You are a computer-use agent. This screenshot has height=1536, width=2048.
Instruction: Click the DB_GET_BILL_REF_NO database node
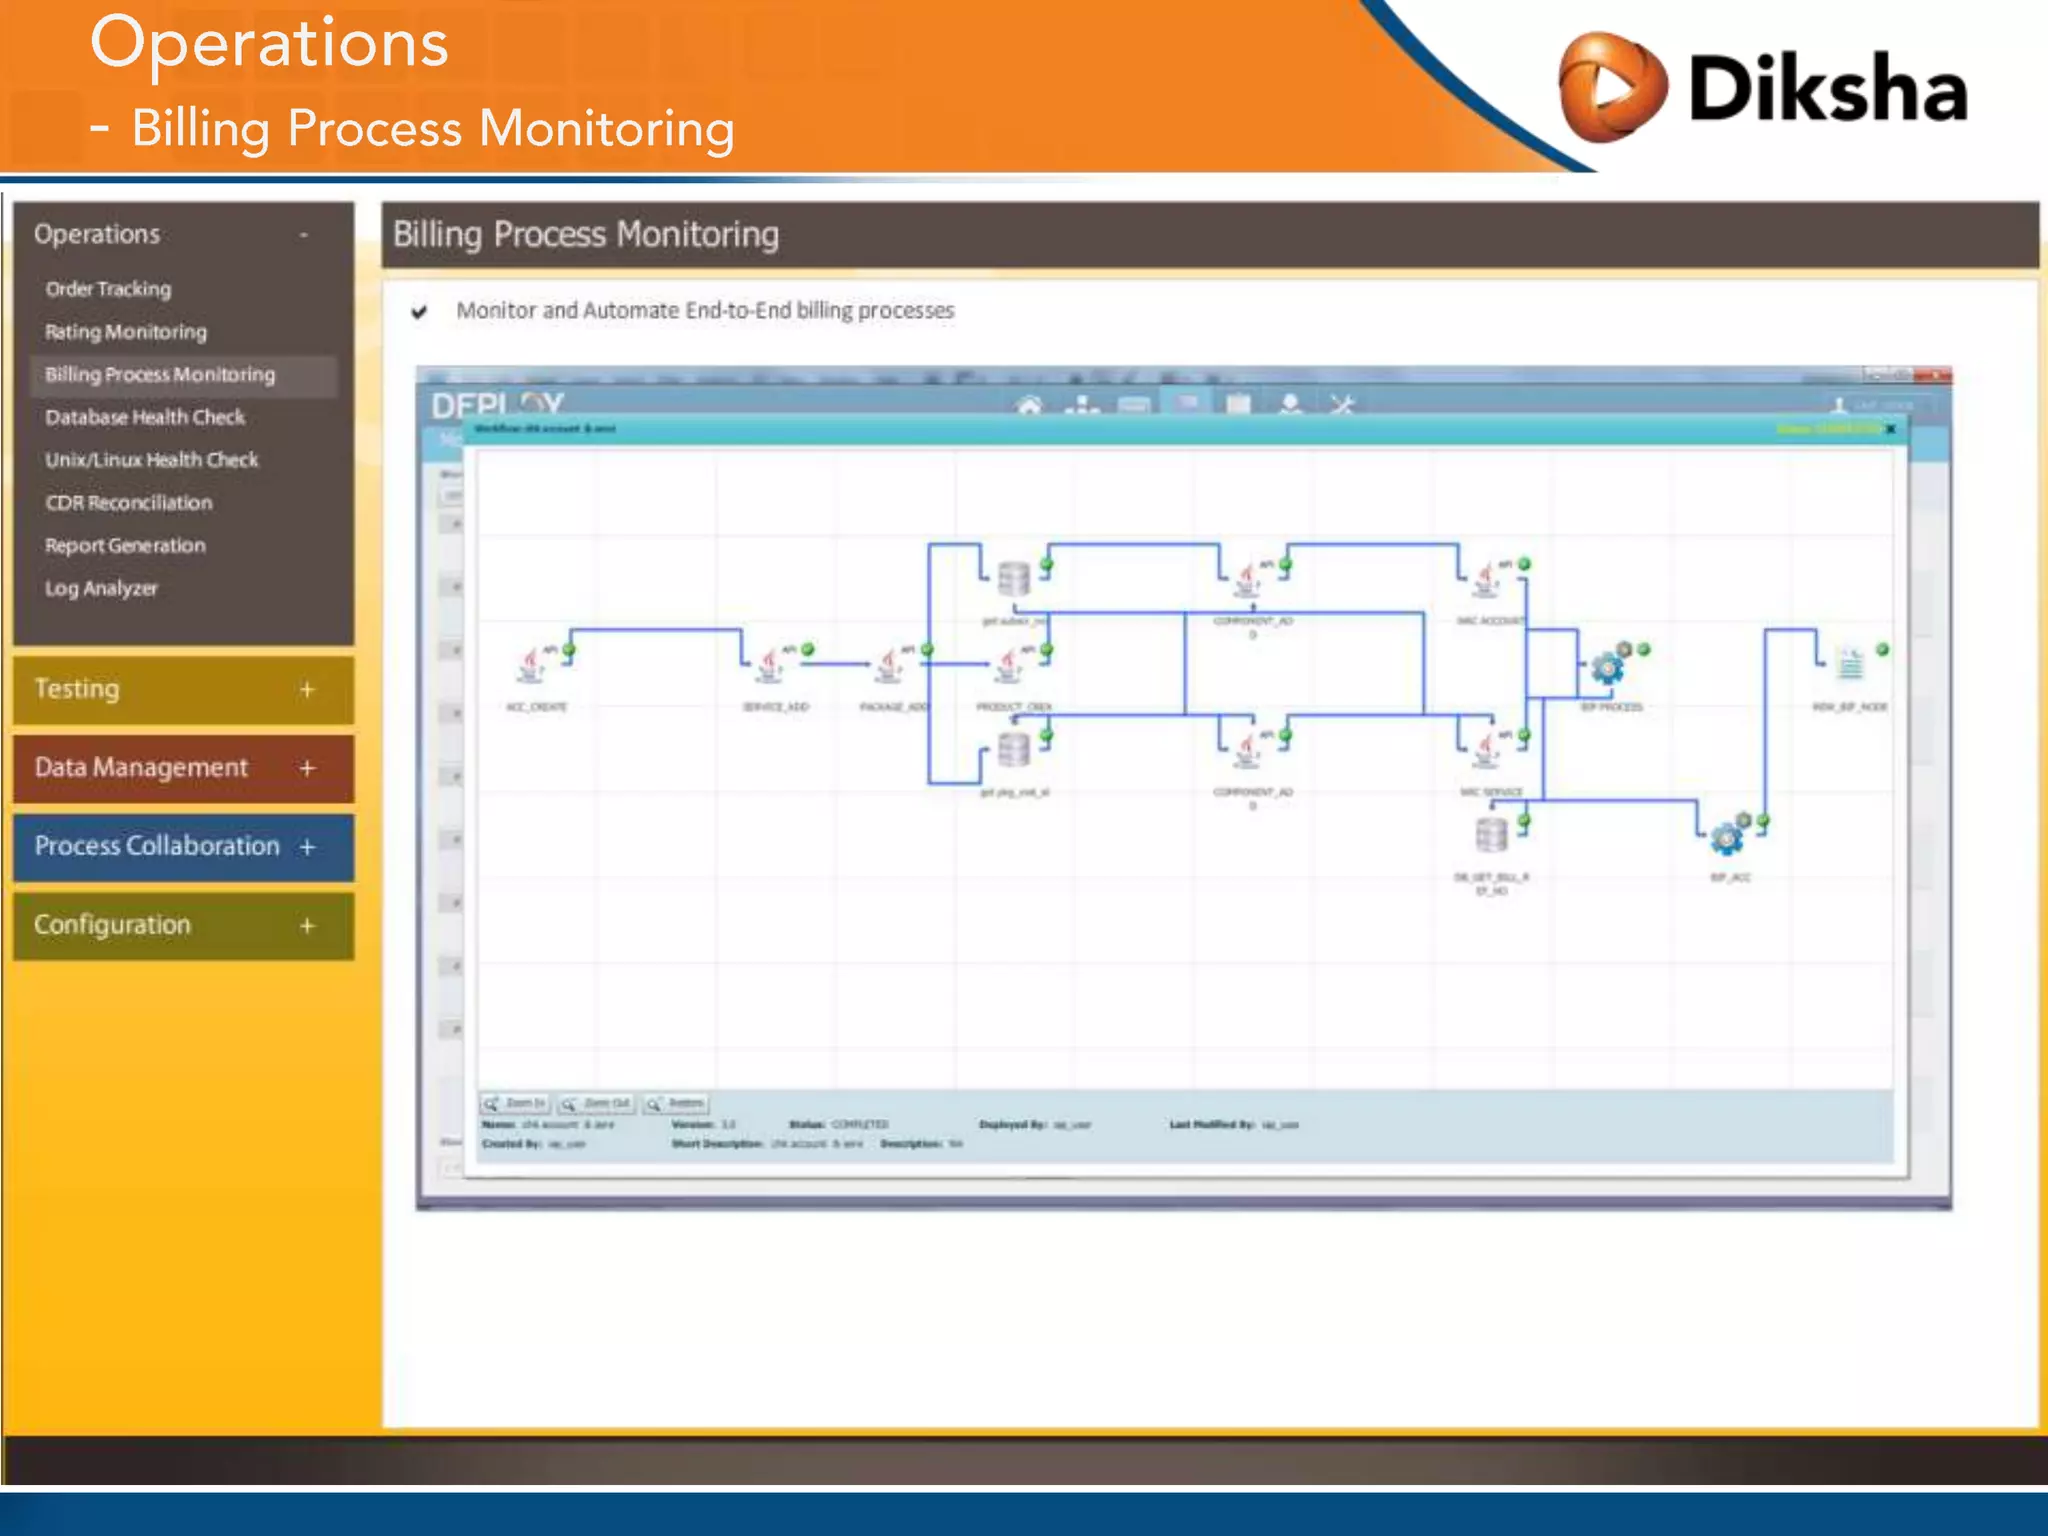coord(1491,835)
